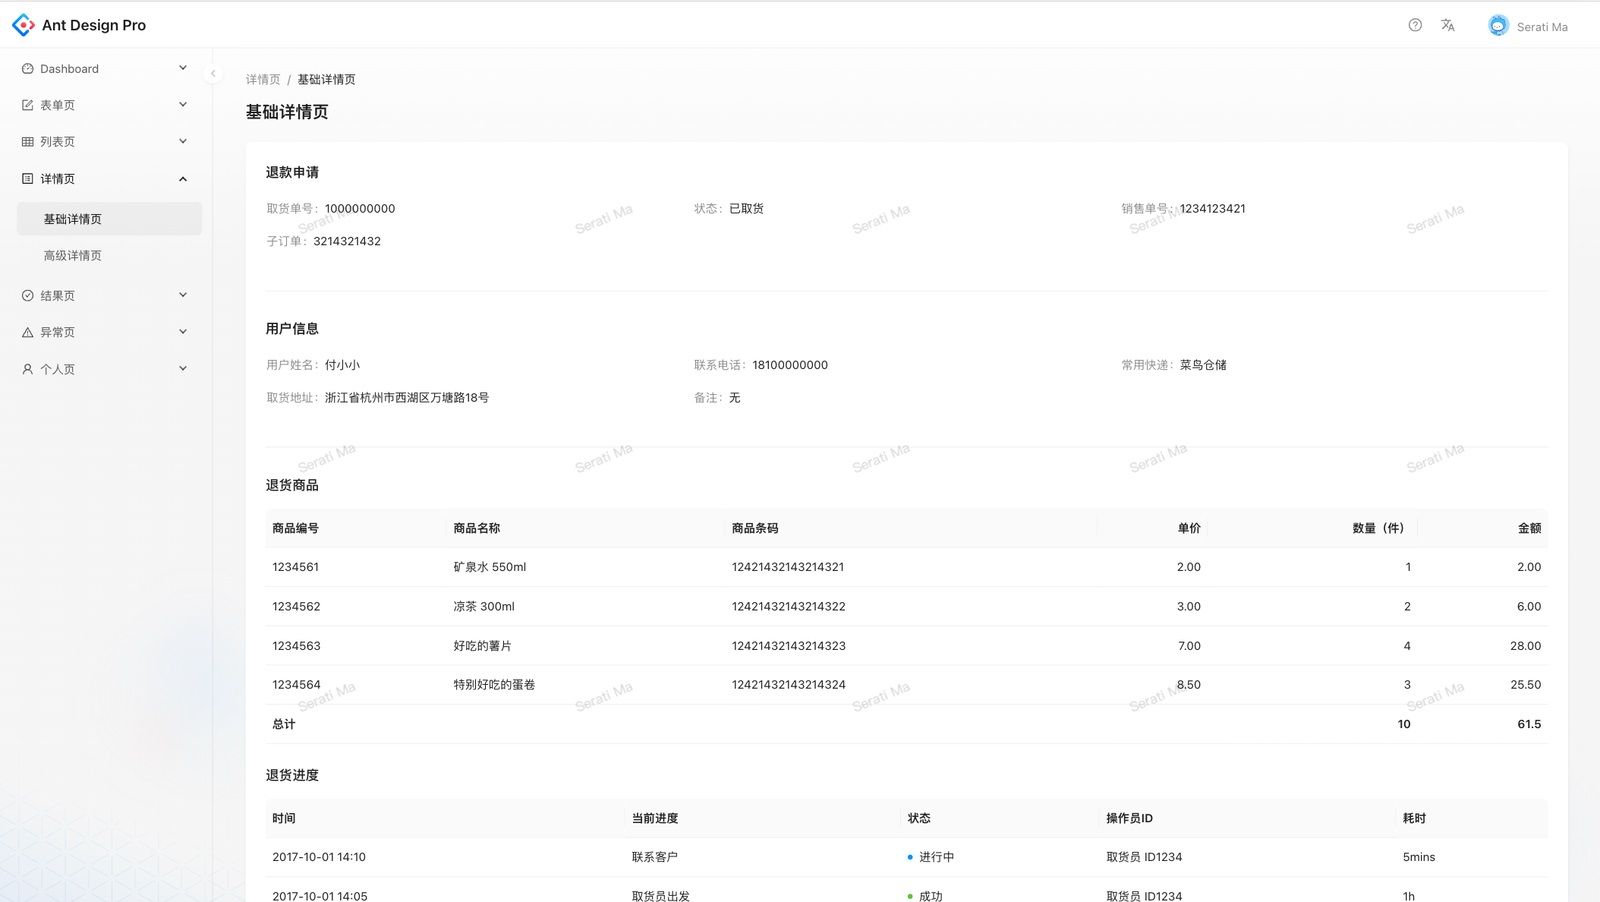Click pickup number 1000000000

coord(360,209)
